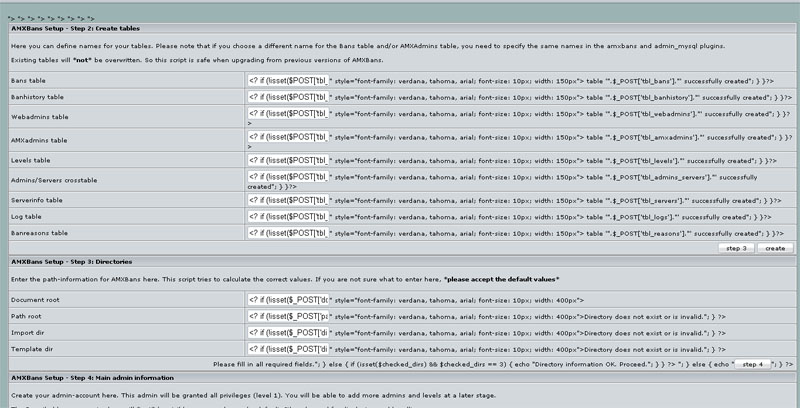Click the Log table input field
The image size is (800, 408).
(x=288, y=216)
